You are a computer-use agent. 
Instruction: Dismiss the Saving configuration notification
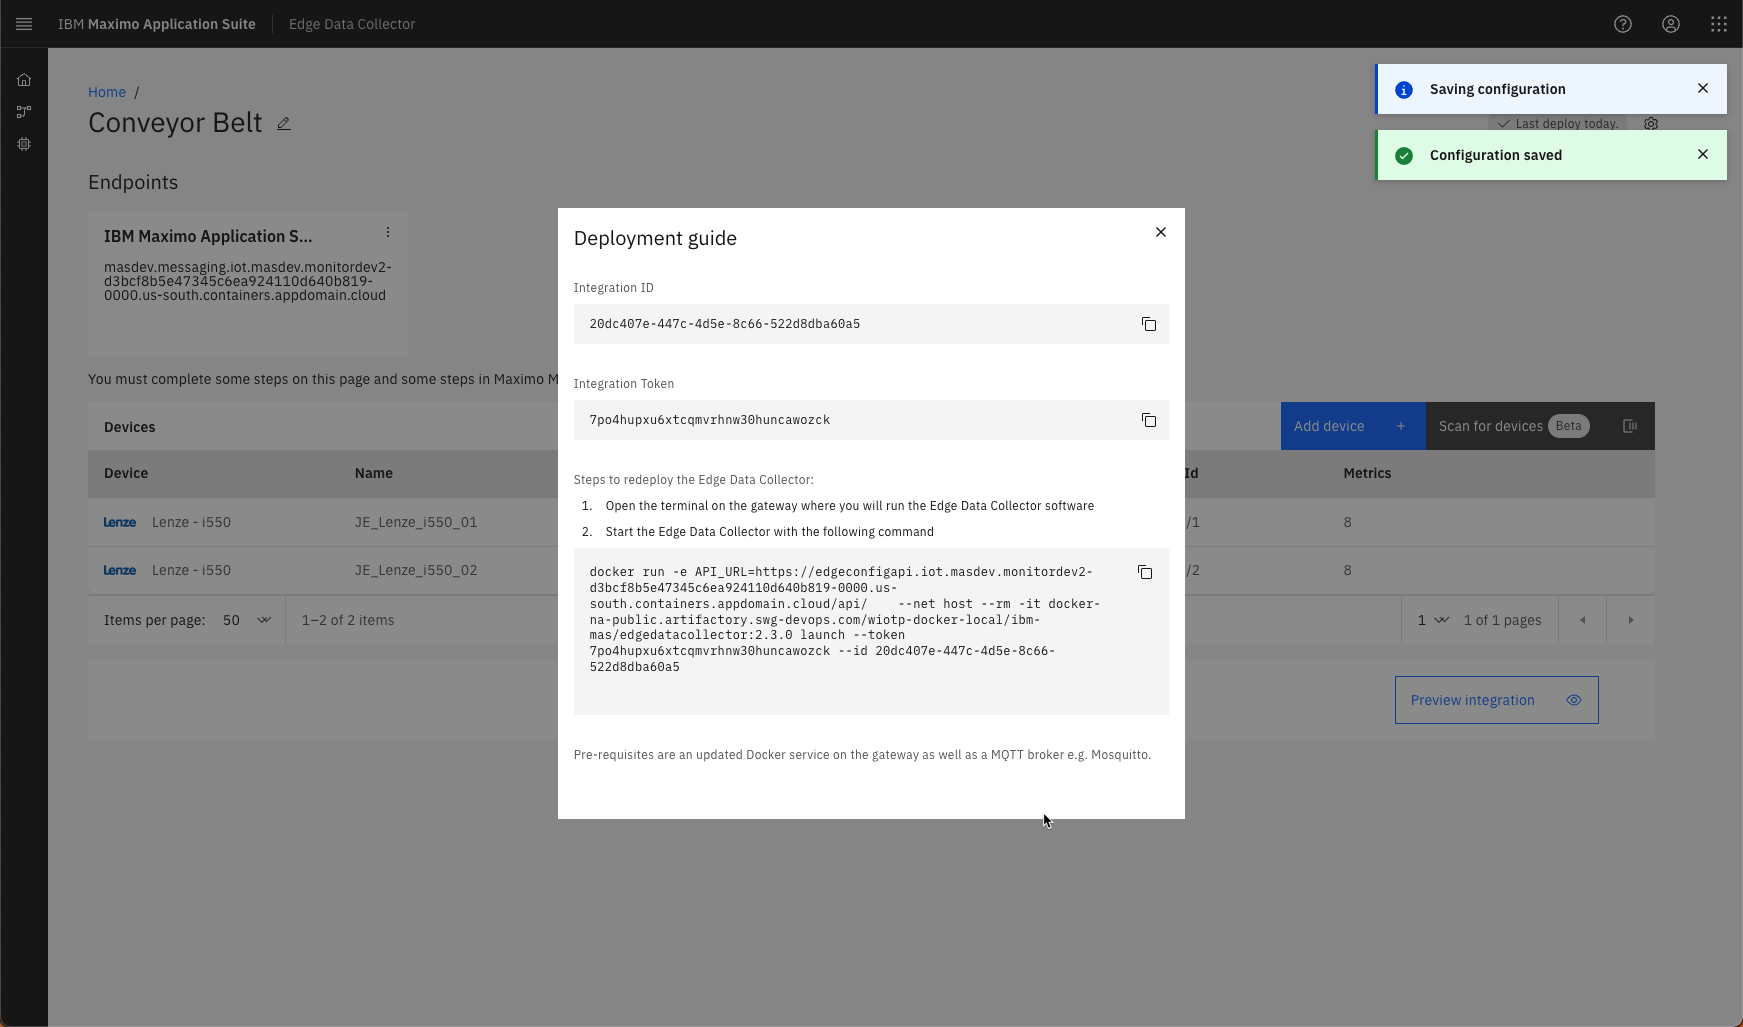(x=1703, y=88)
